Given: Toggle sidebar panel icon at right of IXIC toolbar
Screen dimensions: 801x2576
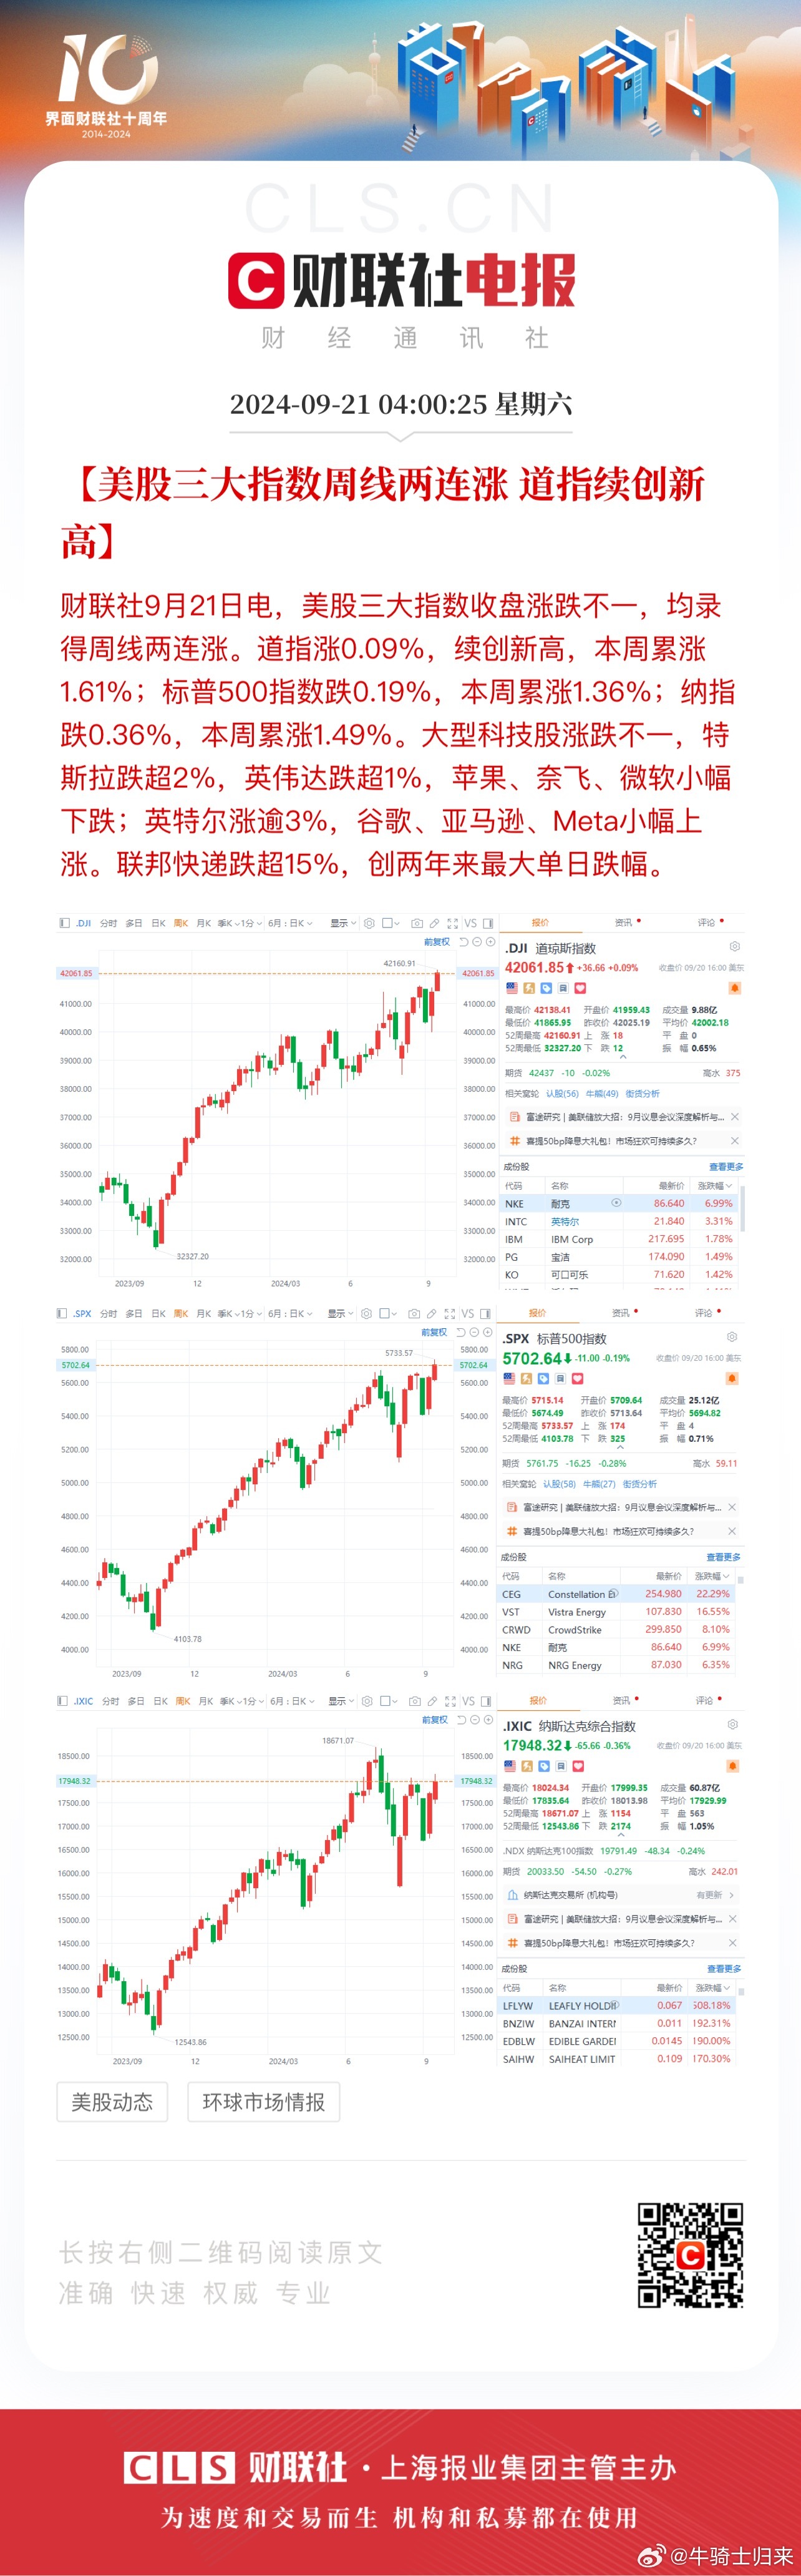Looking at the screenshot, I should [486, 1701].
